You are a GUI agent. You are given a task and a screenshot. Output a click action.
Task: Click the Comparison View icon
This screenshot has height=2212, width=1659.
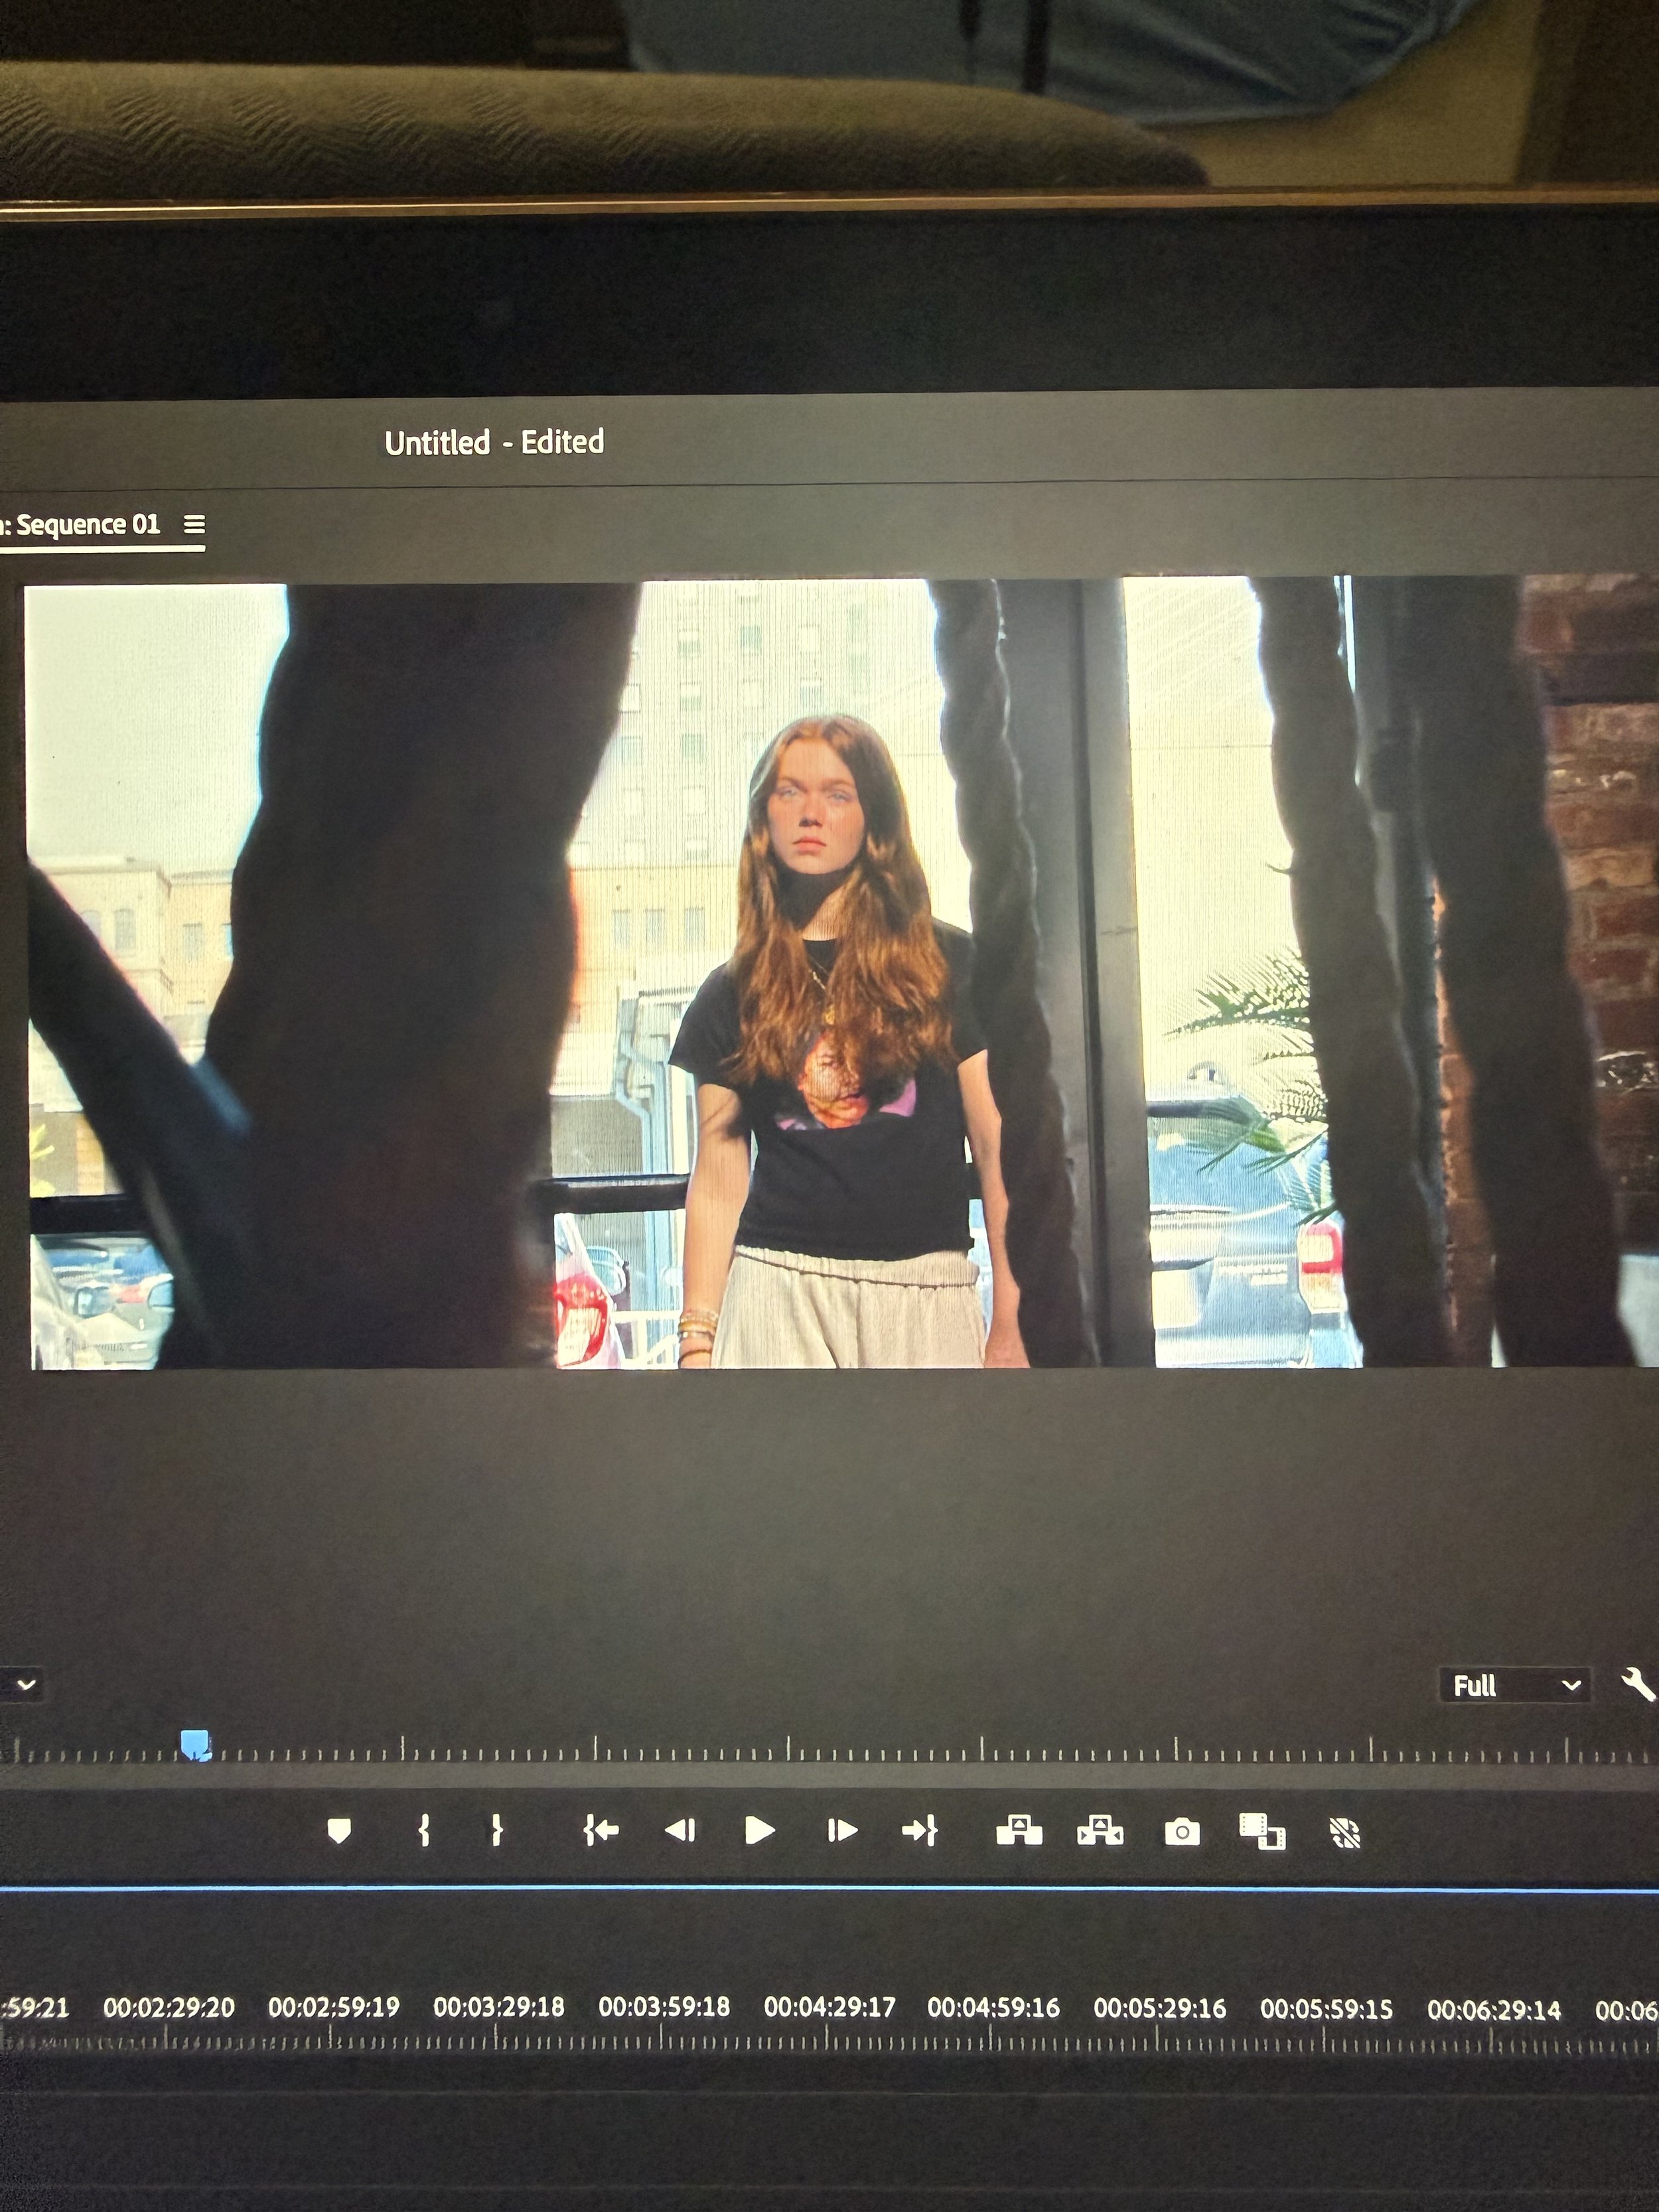point(1262,1832)
